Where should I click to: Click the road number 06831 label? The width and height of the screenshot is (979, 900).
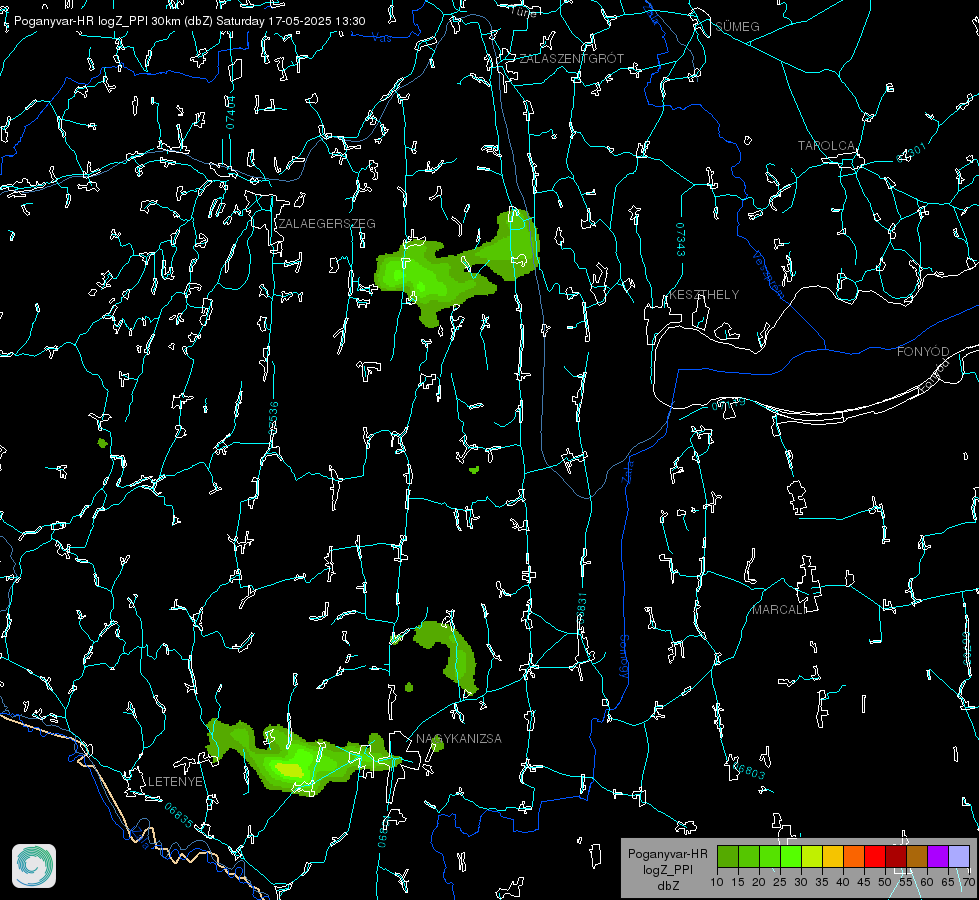click(581, 609)
